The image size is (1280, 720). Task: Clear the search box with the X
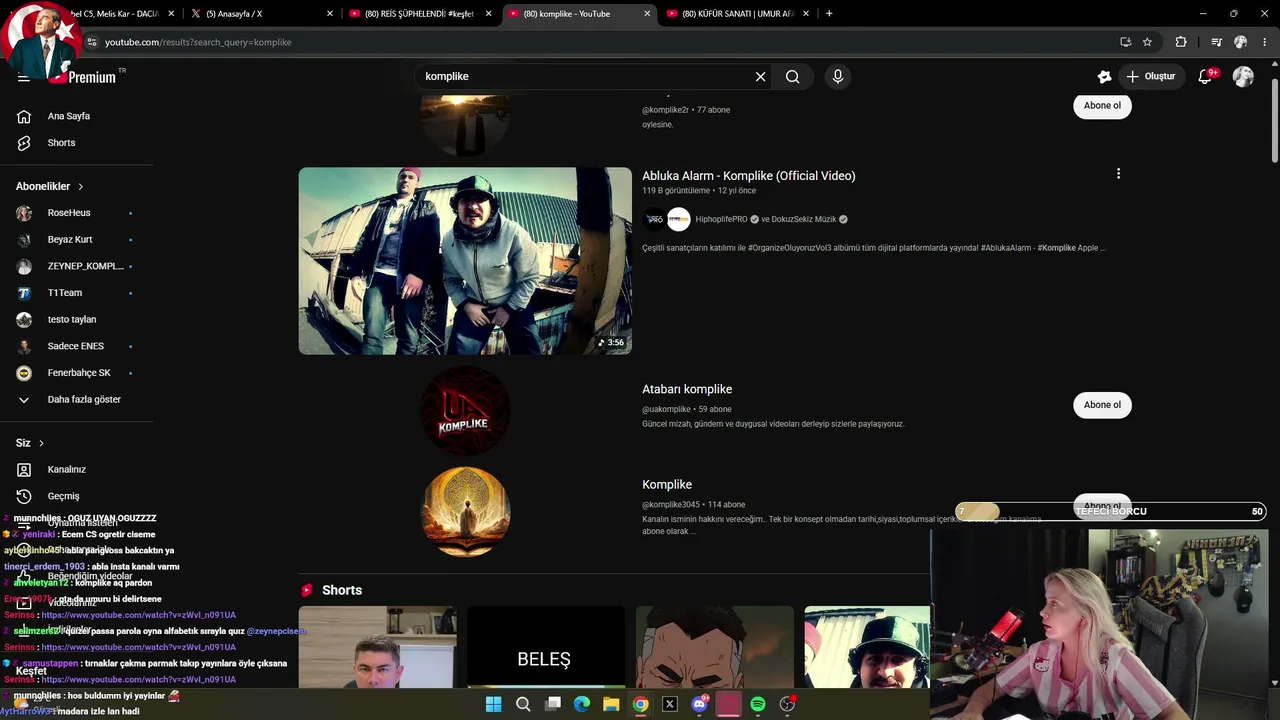point(760,77)
